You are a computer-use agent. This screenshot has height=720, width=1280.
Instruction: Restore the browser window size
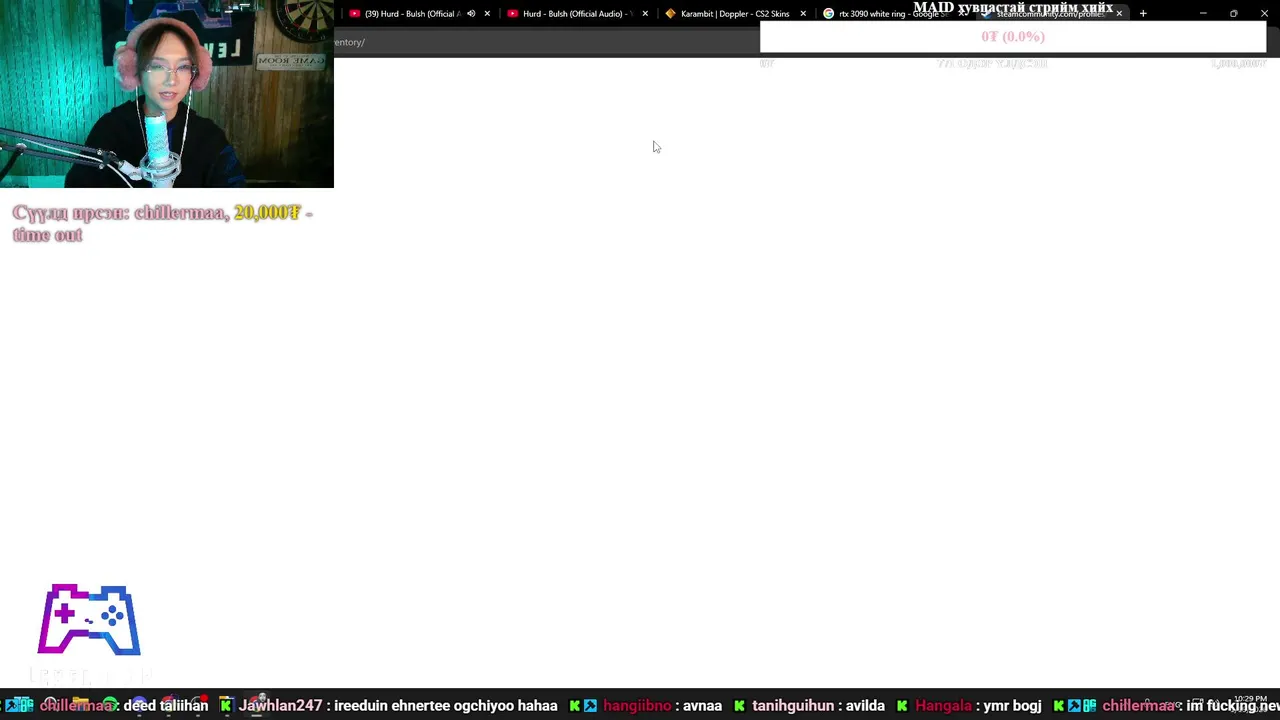click(1233, 14)
